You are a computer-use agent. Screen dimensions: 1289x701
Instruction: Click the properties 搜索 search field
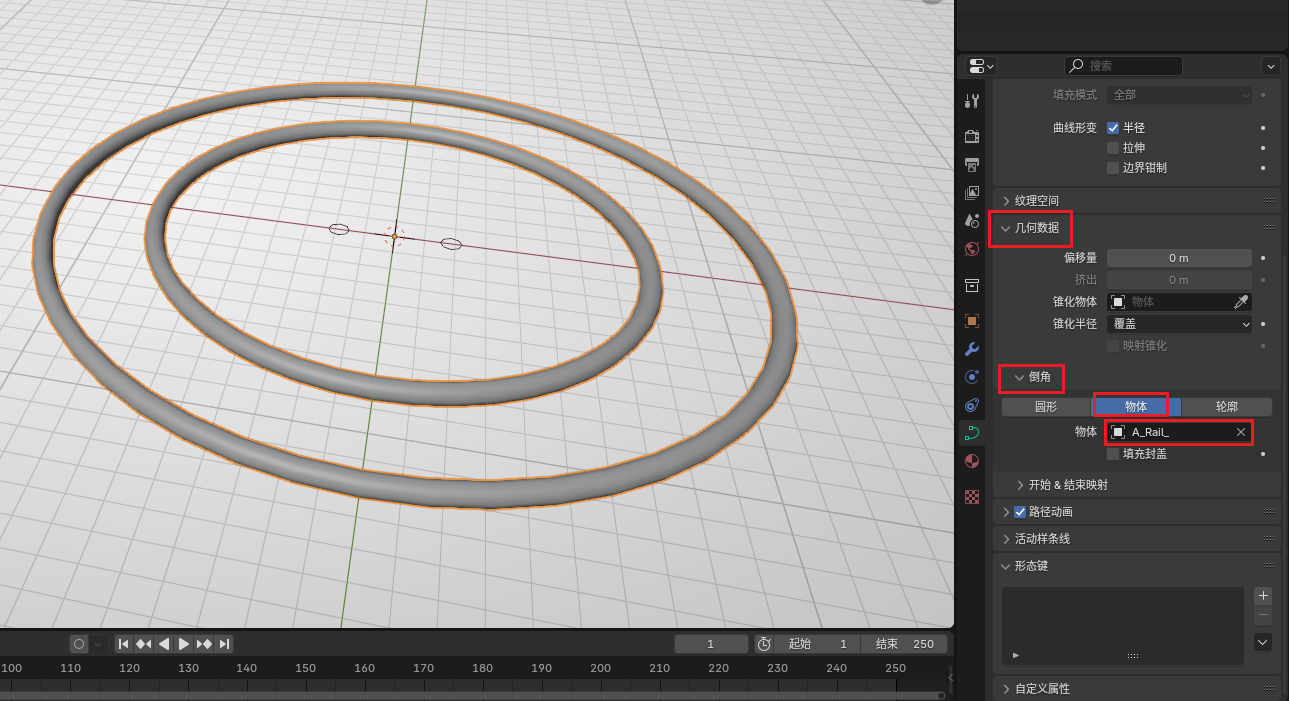pyautogui.click(x=1123, y=66)
